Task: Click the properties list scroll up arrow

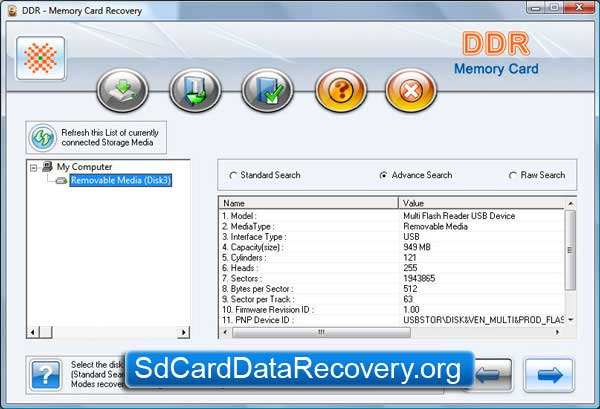Action: point(570,204)
